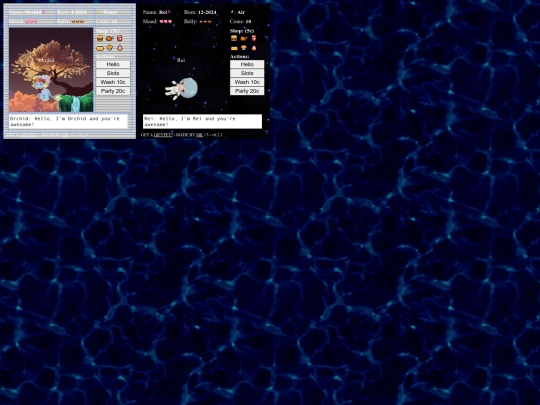This screenshot has width=540, height=405.
Task: Click the 'Name: Rei' text
Action: [155, 12]
